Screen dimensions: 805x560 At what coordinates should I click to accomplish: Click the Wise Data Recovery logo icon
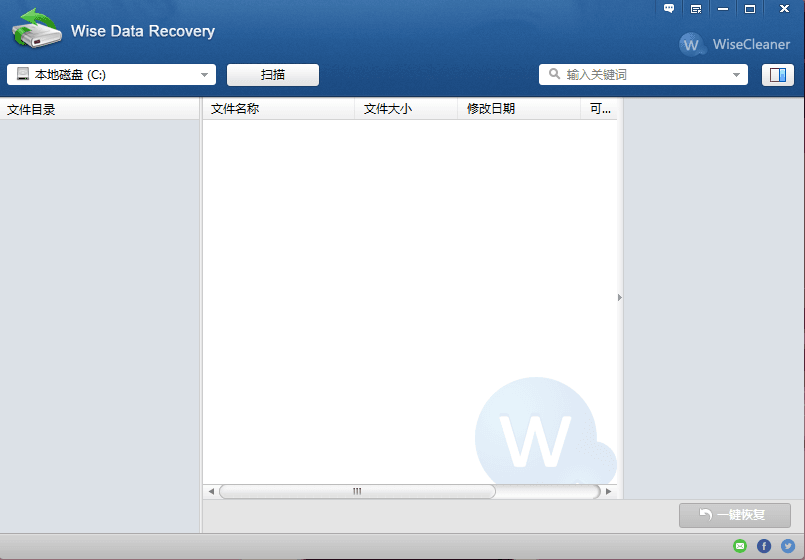36,29
